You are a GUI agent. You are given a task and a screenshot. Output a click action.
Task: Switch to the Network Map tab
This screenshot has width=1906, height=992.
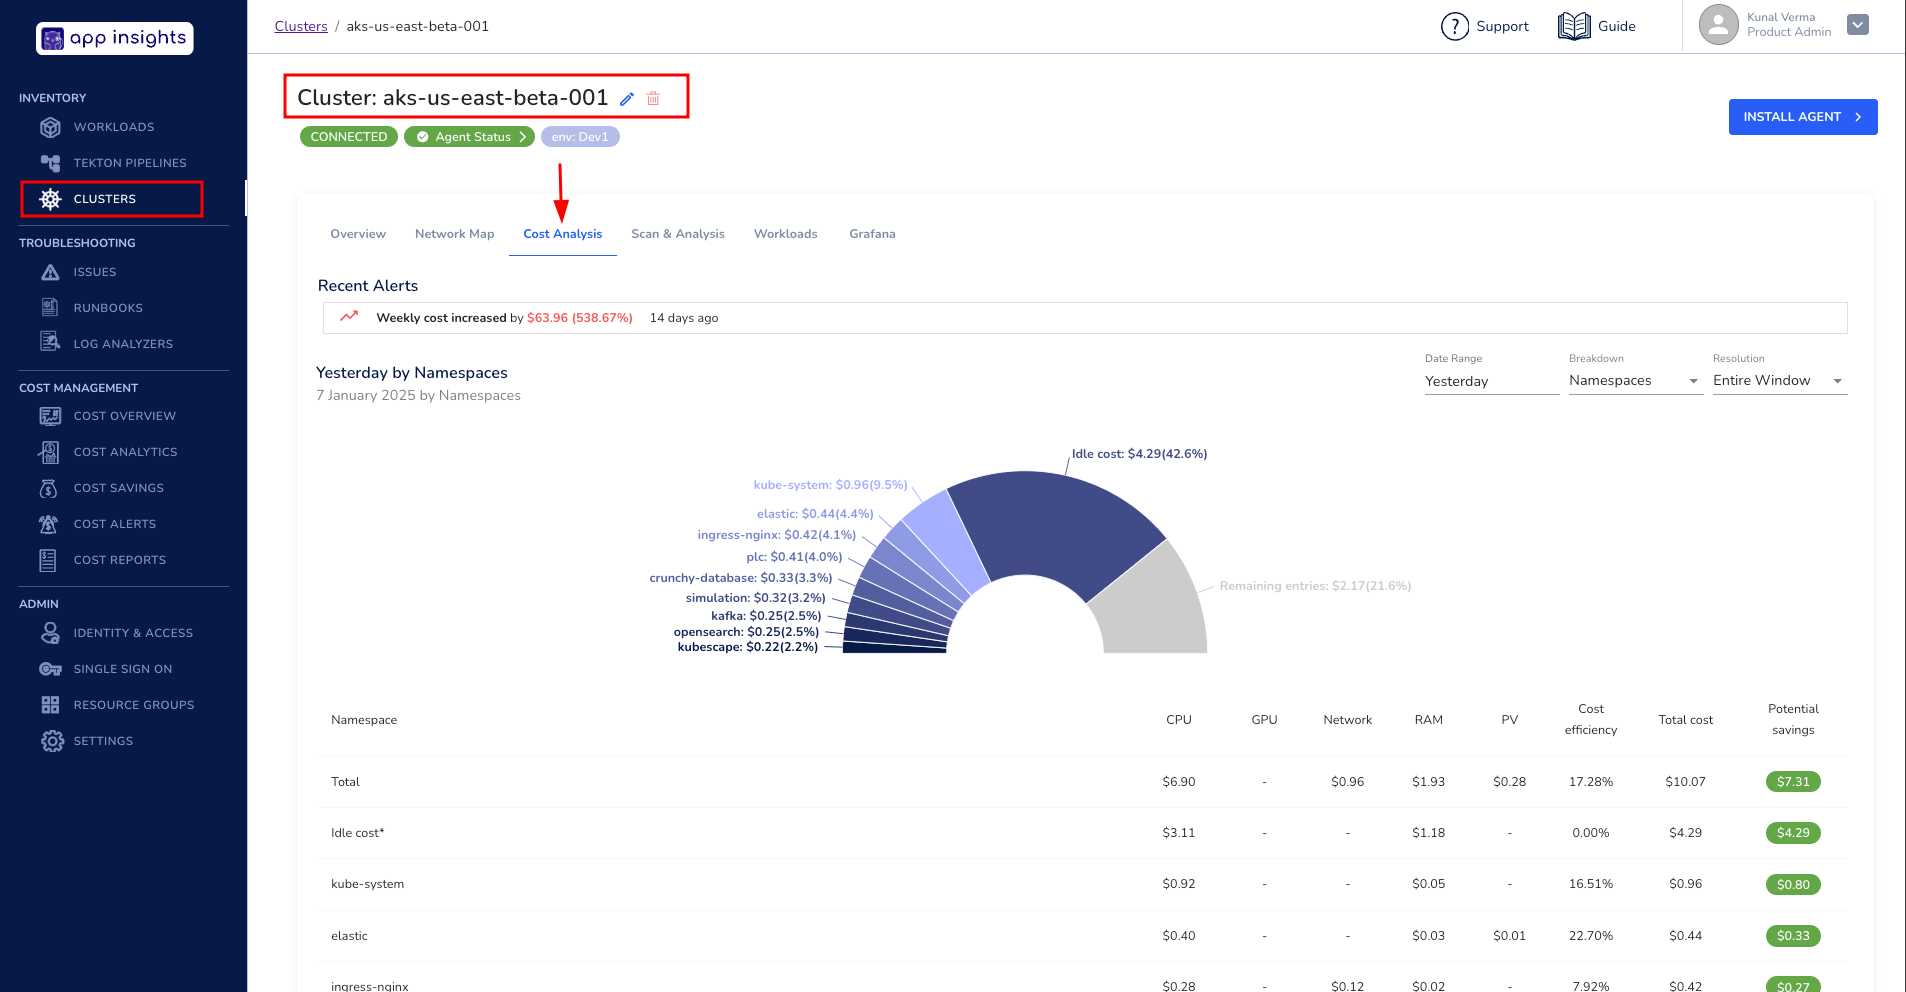point(454,234)
